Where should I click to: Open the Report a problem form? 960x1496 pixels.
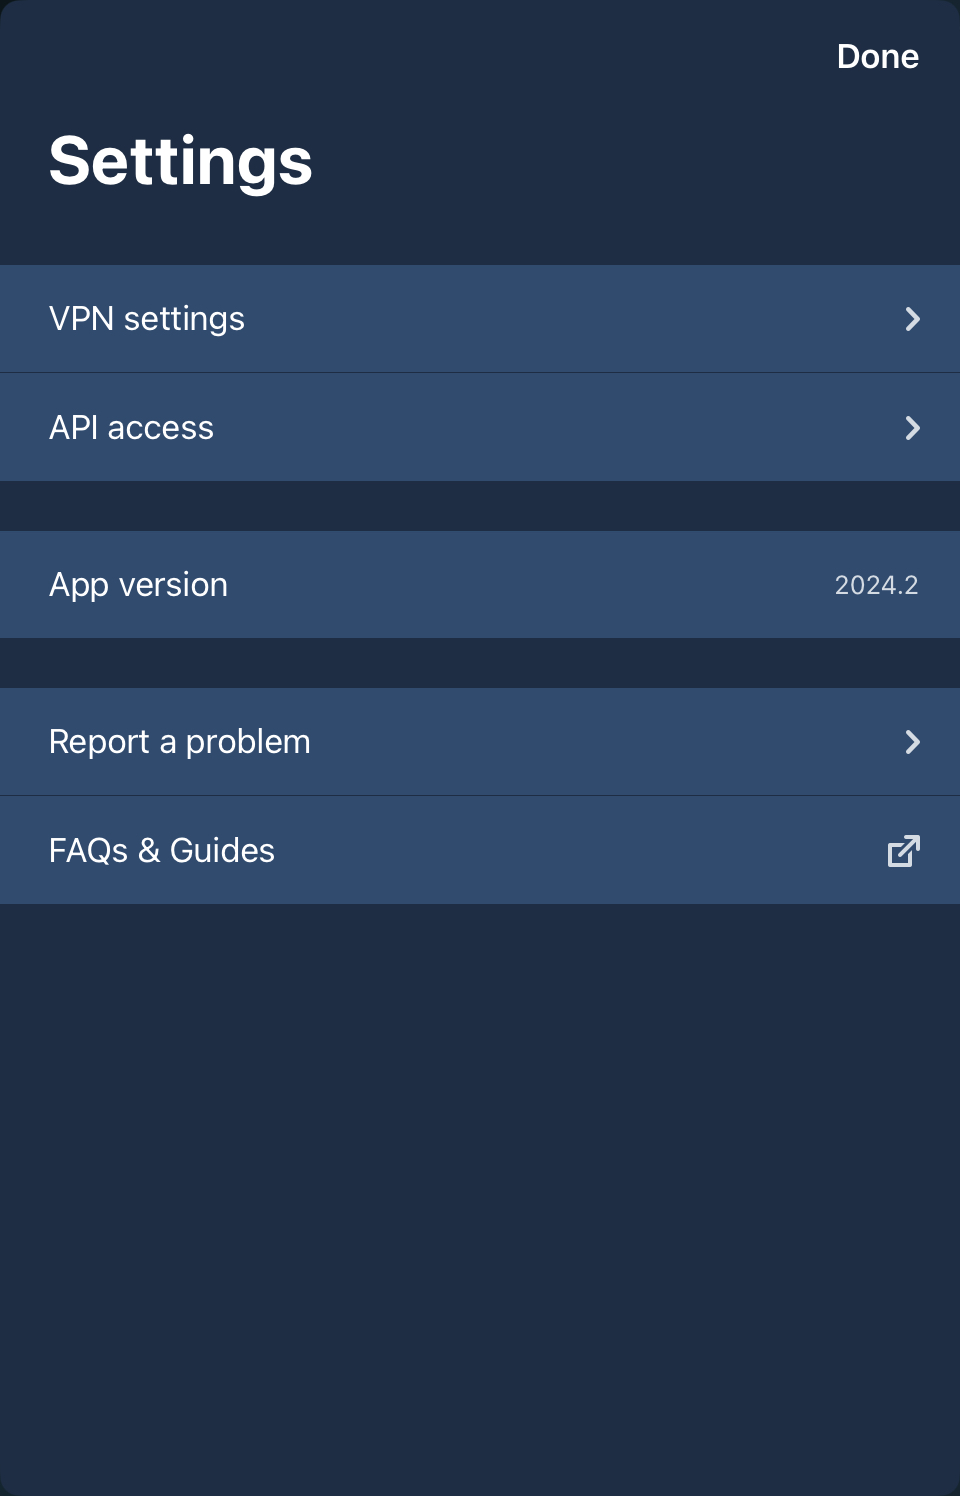click(x=480, y=742)
